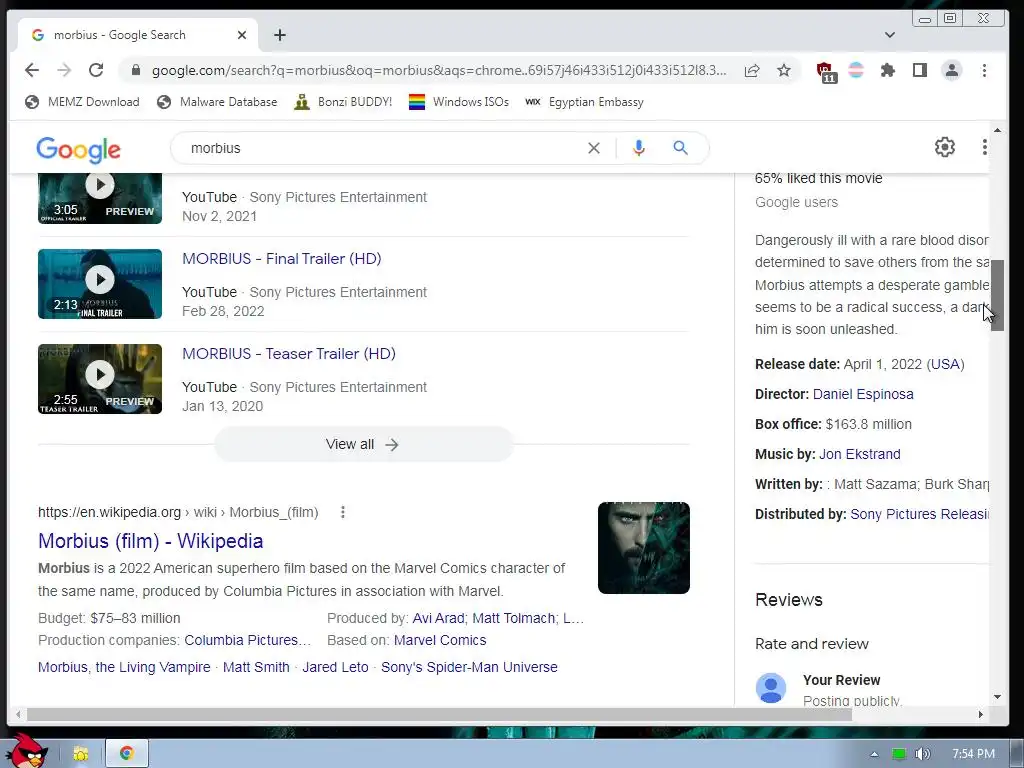Click the site padlock icon
1024x768 pixels.
pyautogui.click(x=136, y=70)
